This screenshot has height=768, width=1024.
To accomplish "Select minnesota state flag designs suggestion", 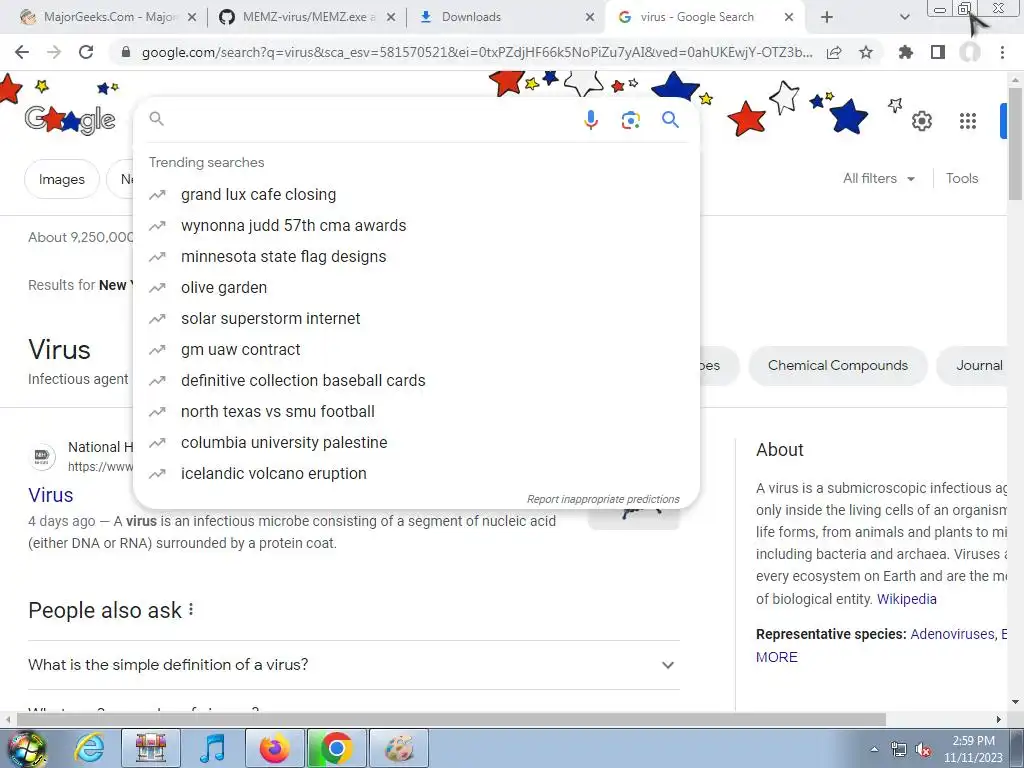I will click(416, 257).
